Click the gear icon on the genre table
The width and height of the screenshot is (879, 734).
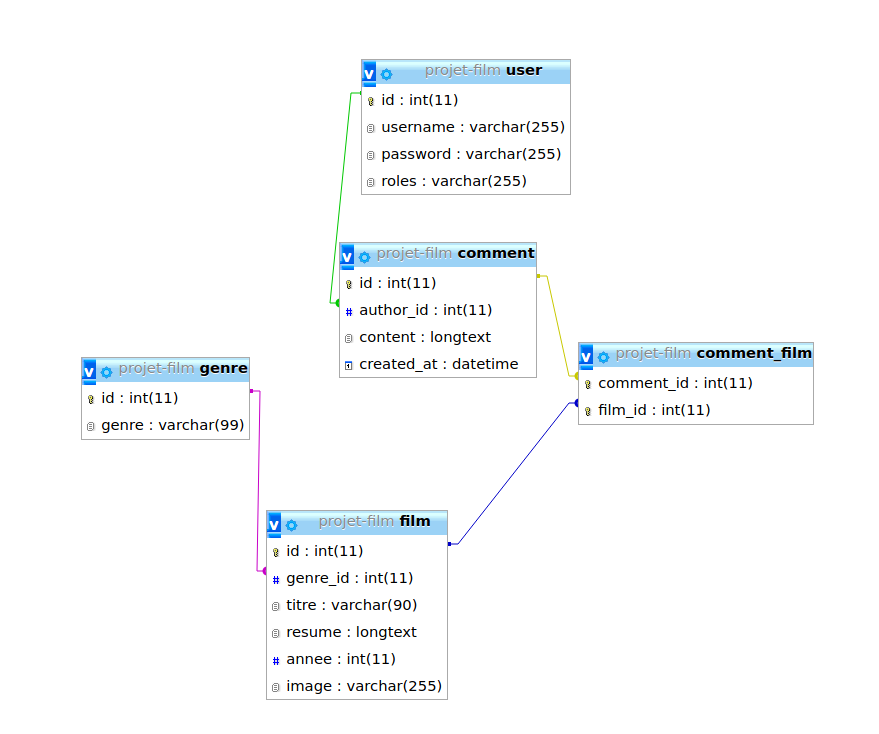(x=106, y=370)
